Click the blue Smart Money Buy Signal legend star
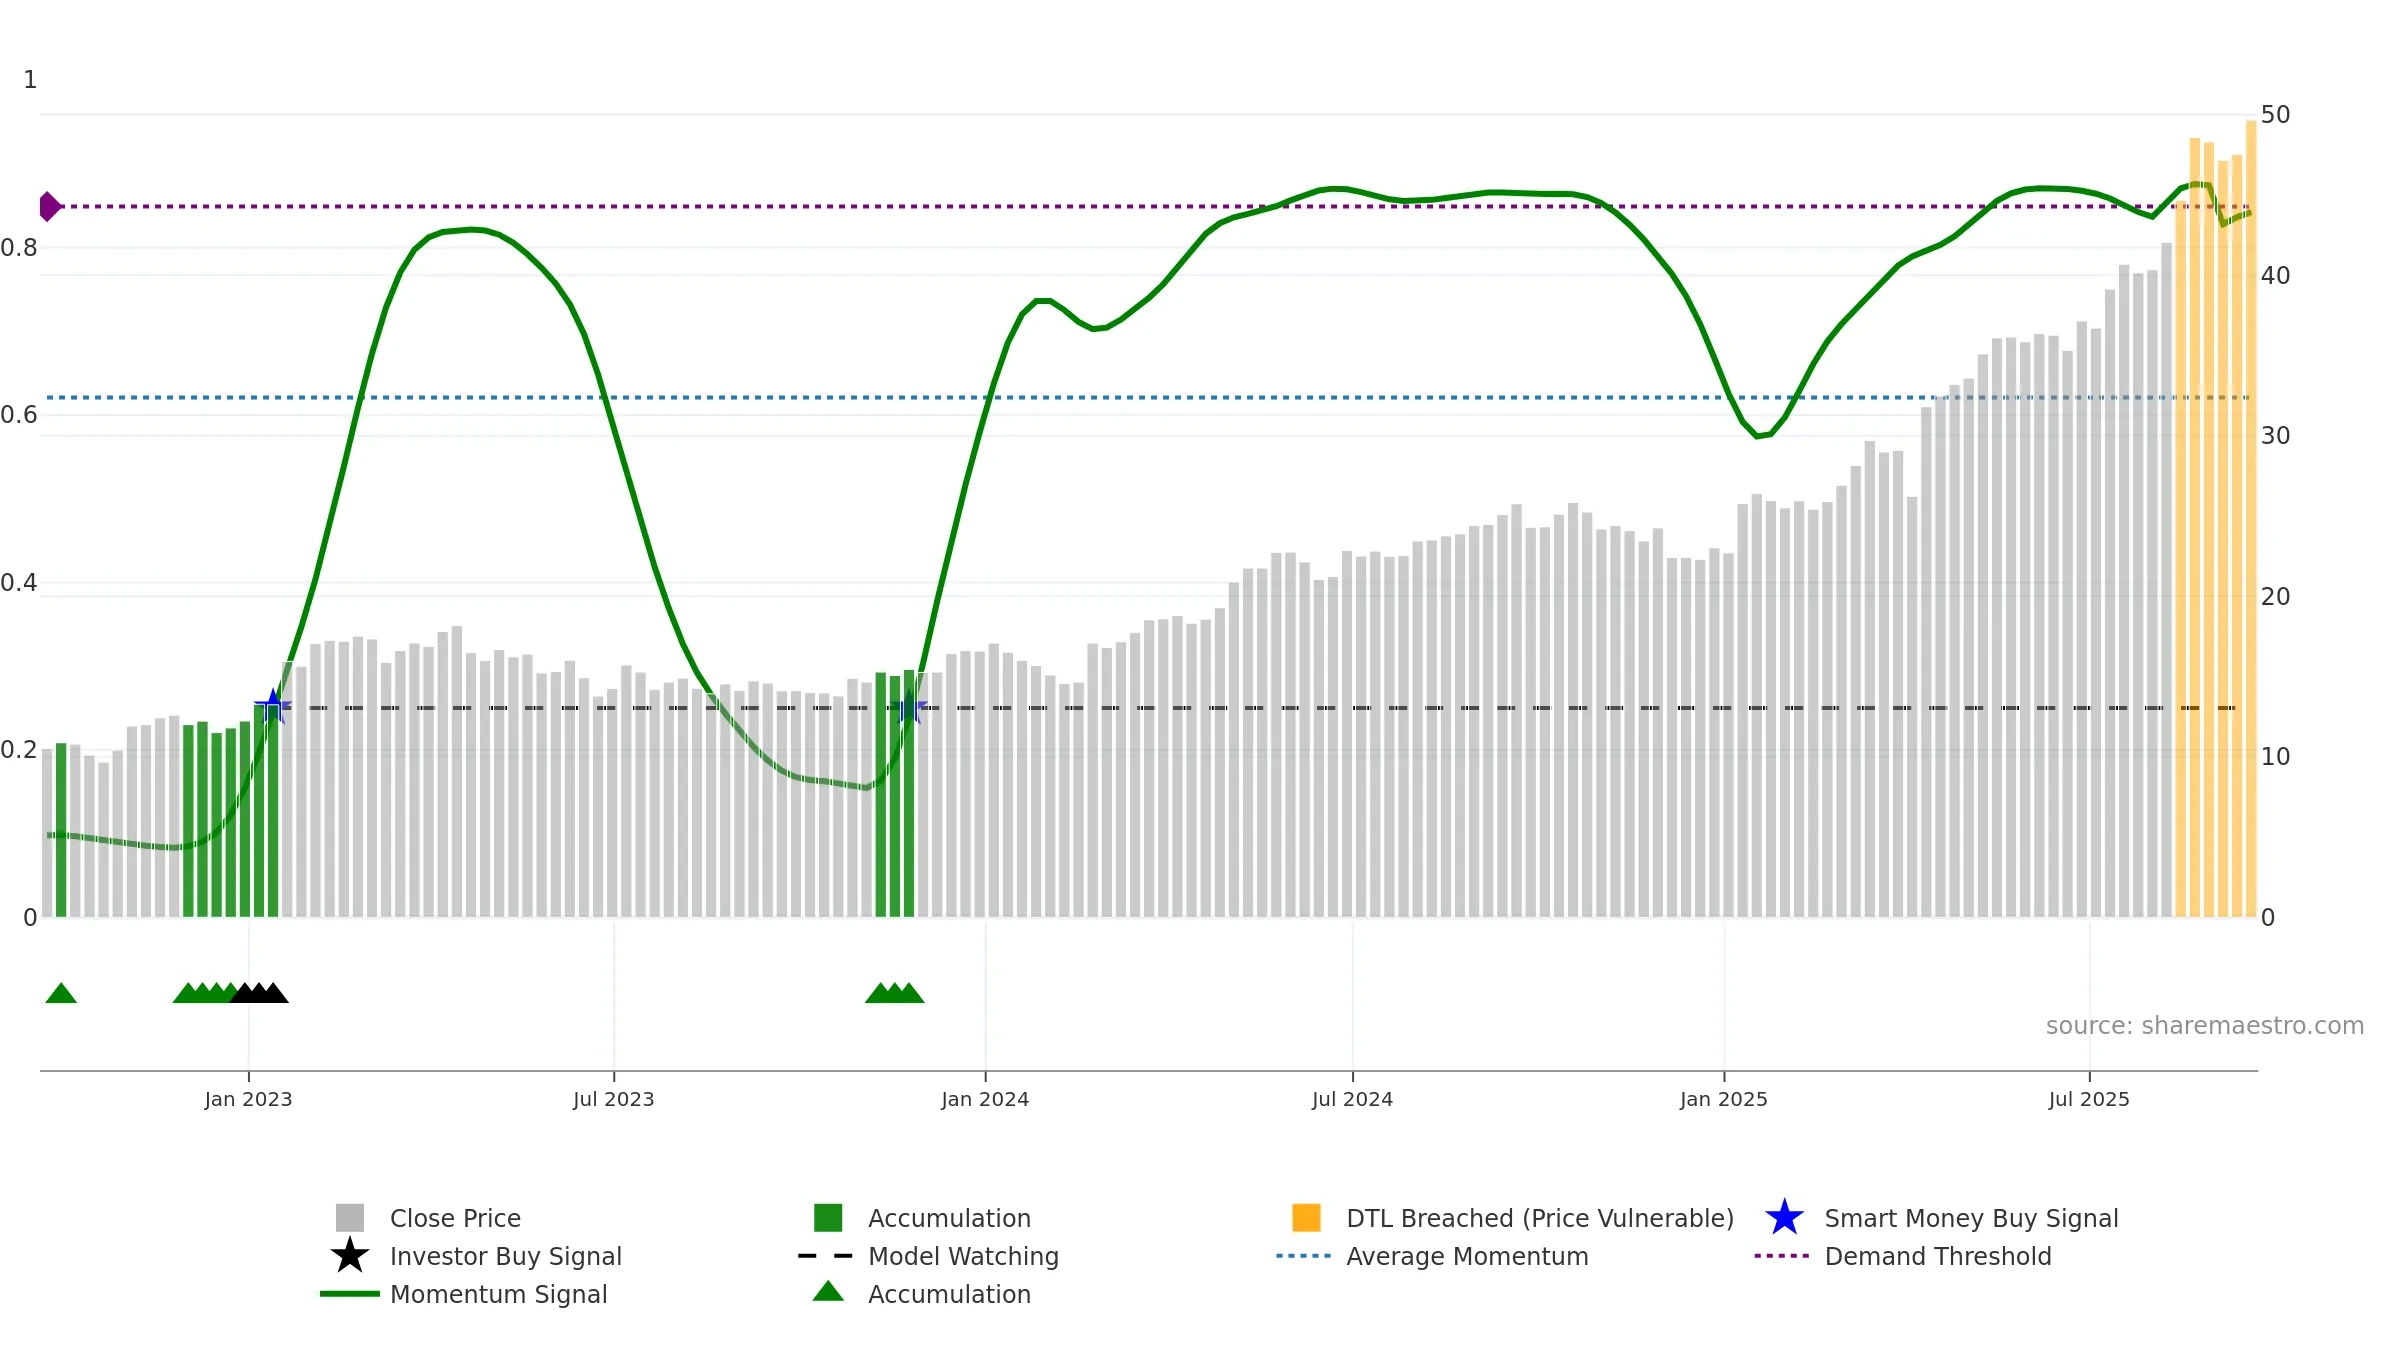 click(1784, 1218)
